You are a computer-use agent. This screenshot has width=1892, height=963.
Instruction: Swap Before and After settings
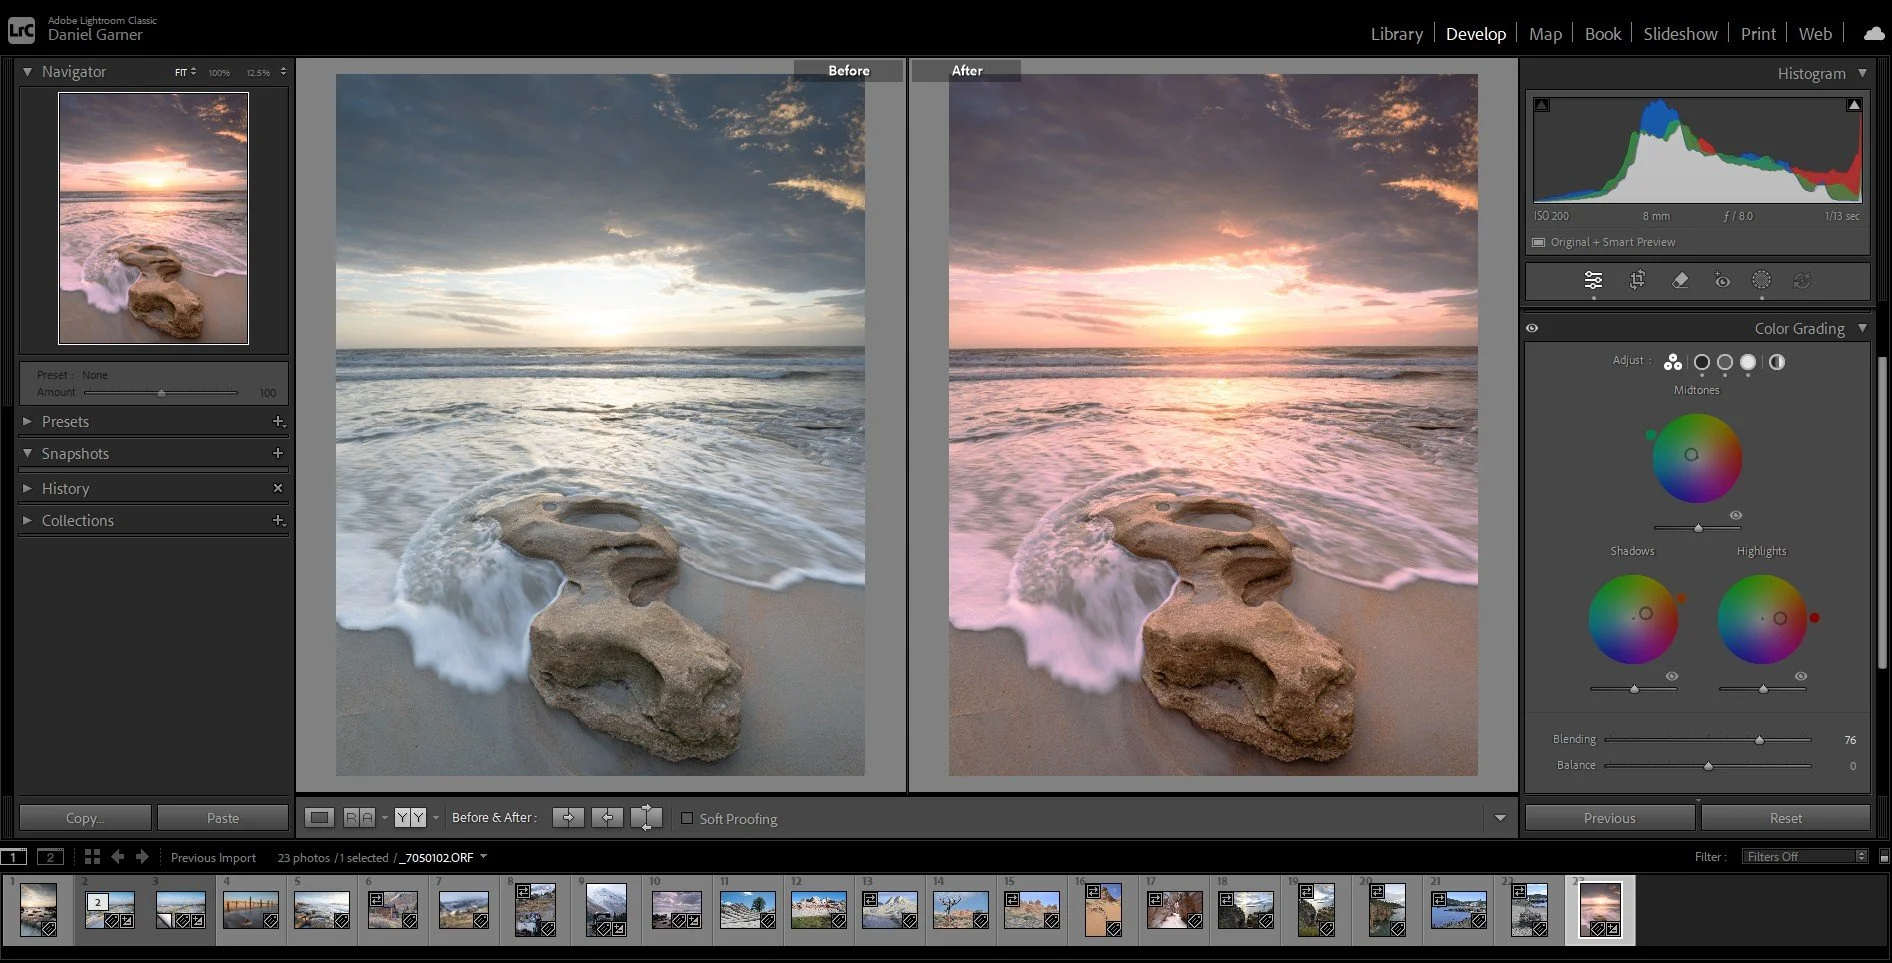click(x=646, y=818)
